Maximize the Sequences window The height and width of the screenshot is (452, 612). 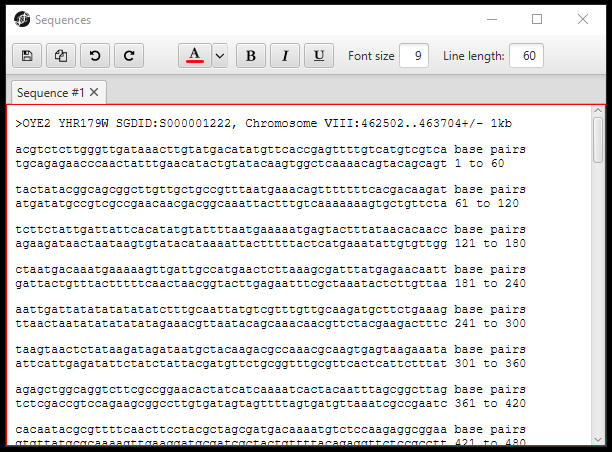[537, 19]
